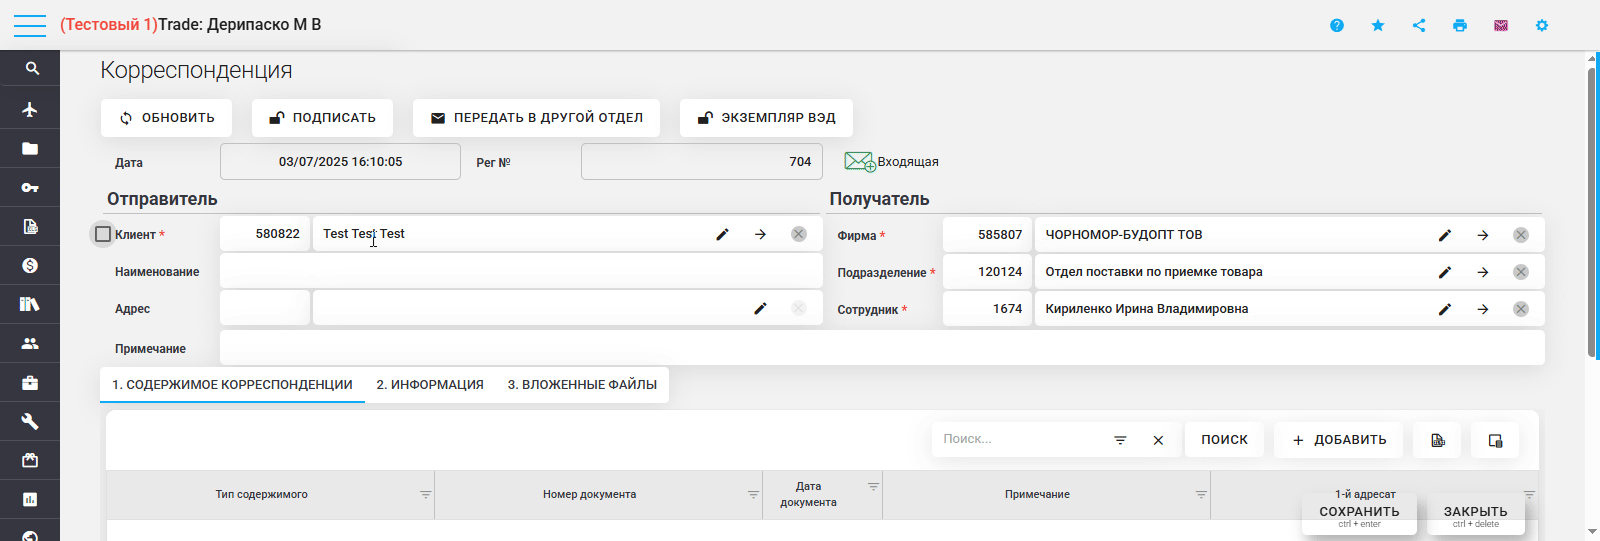Open filter for Тип содержимого column
This screenshot has width=1600, height=541.
pyautogui.click(x=425, y=495)
